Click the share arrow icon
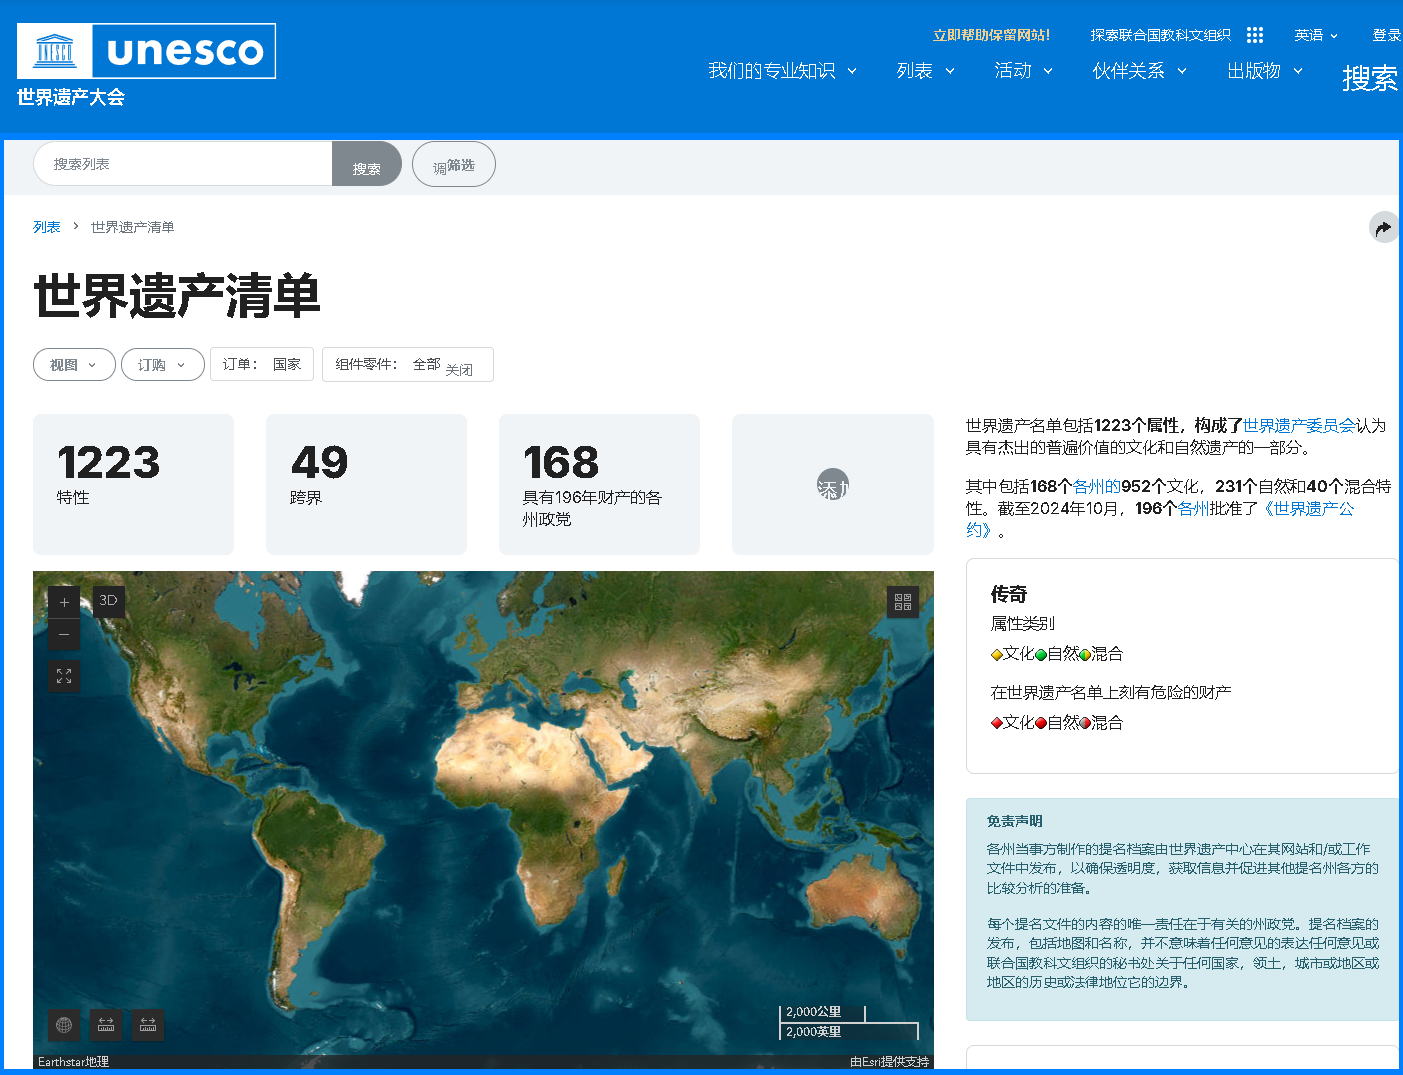Viewport: 1403px width, 1075px height. 1383,228
